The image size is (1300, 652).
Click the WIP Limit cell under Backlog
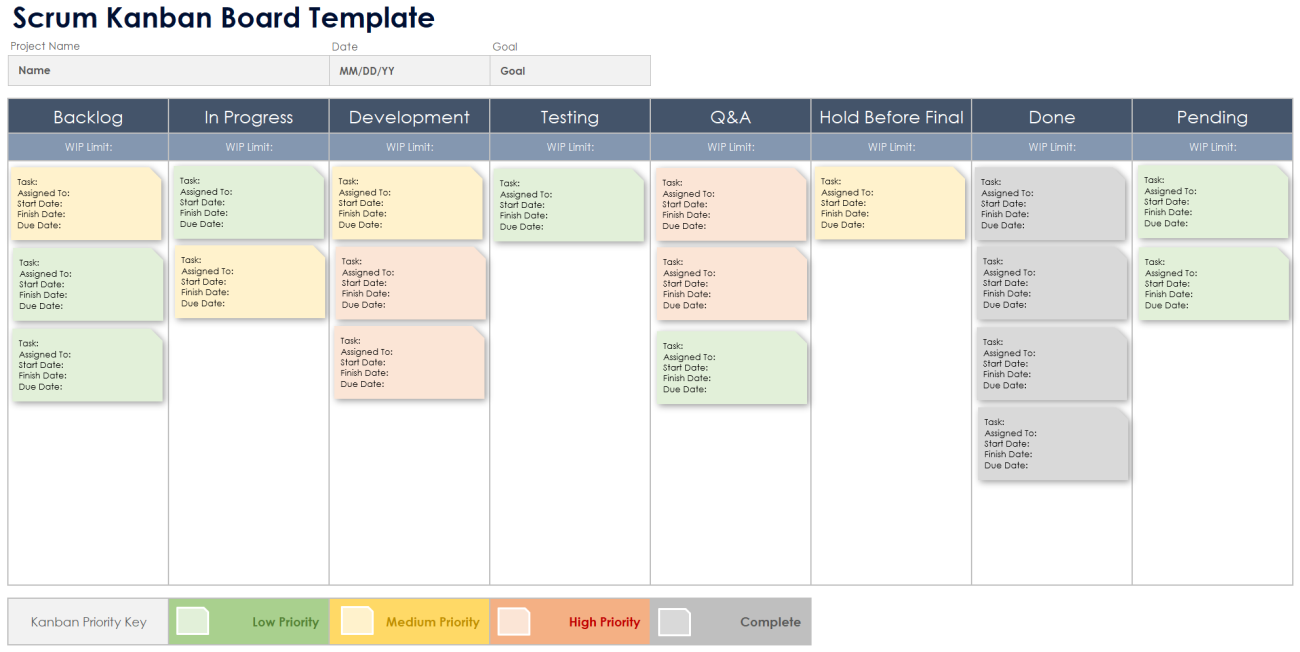pos(88,146)
